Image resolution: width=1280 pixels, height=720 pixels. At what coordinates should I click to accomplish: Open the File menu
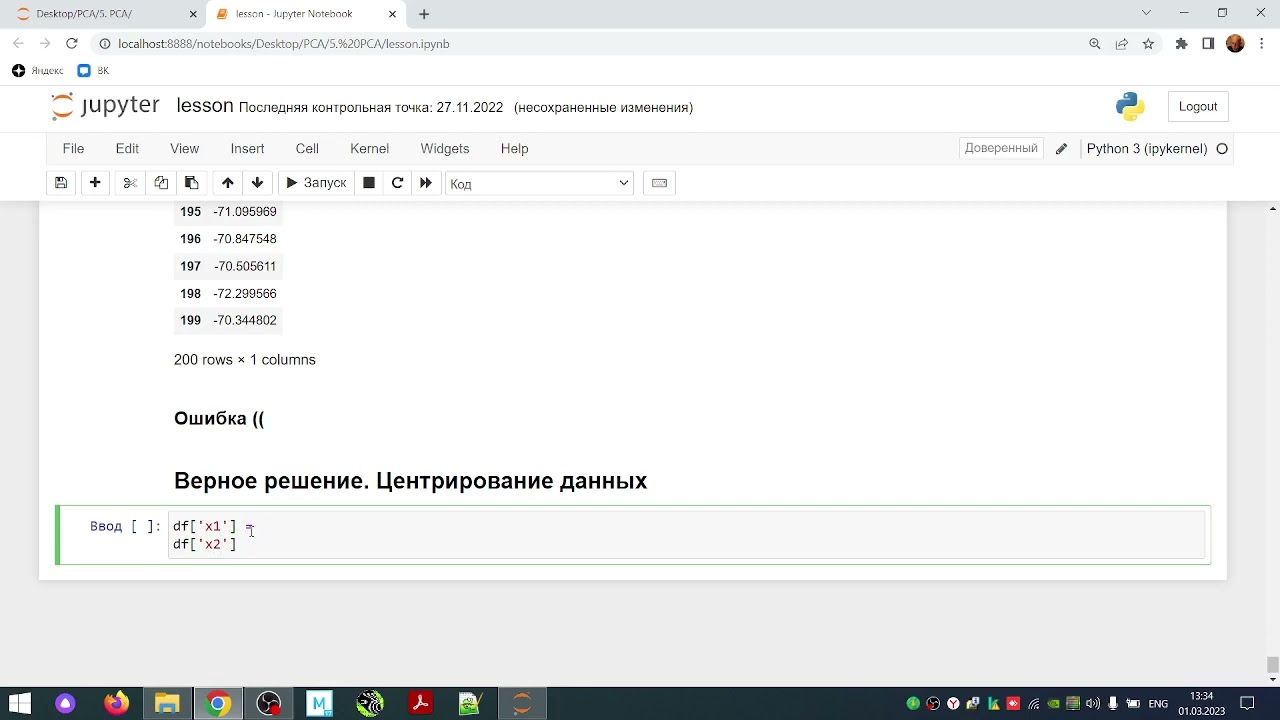tap(73, 148)
